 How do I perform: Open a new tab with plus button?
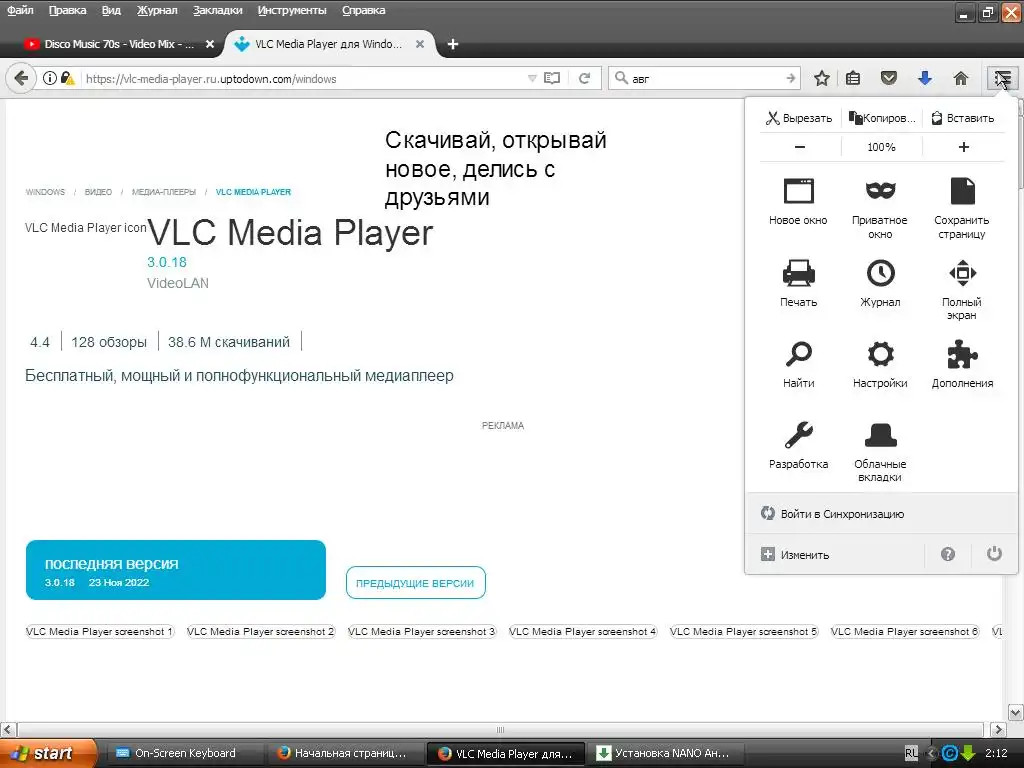click(453, 44)
